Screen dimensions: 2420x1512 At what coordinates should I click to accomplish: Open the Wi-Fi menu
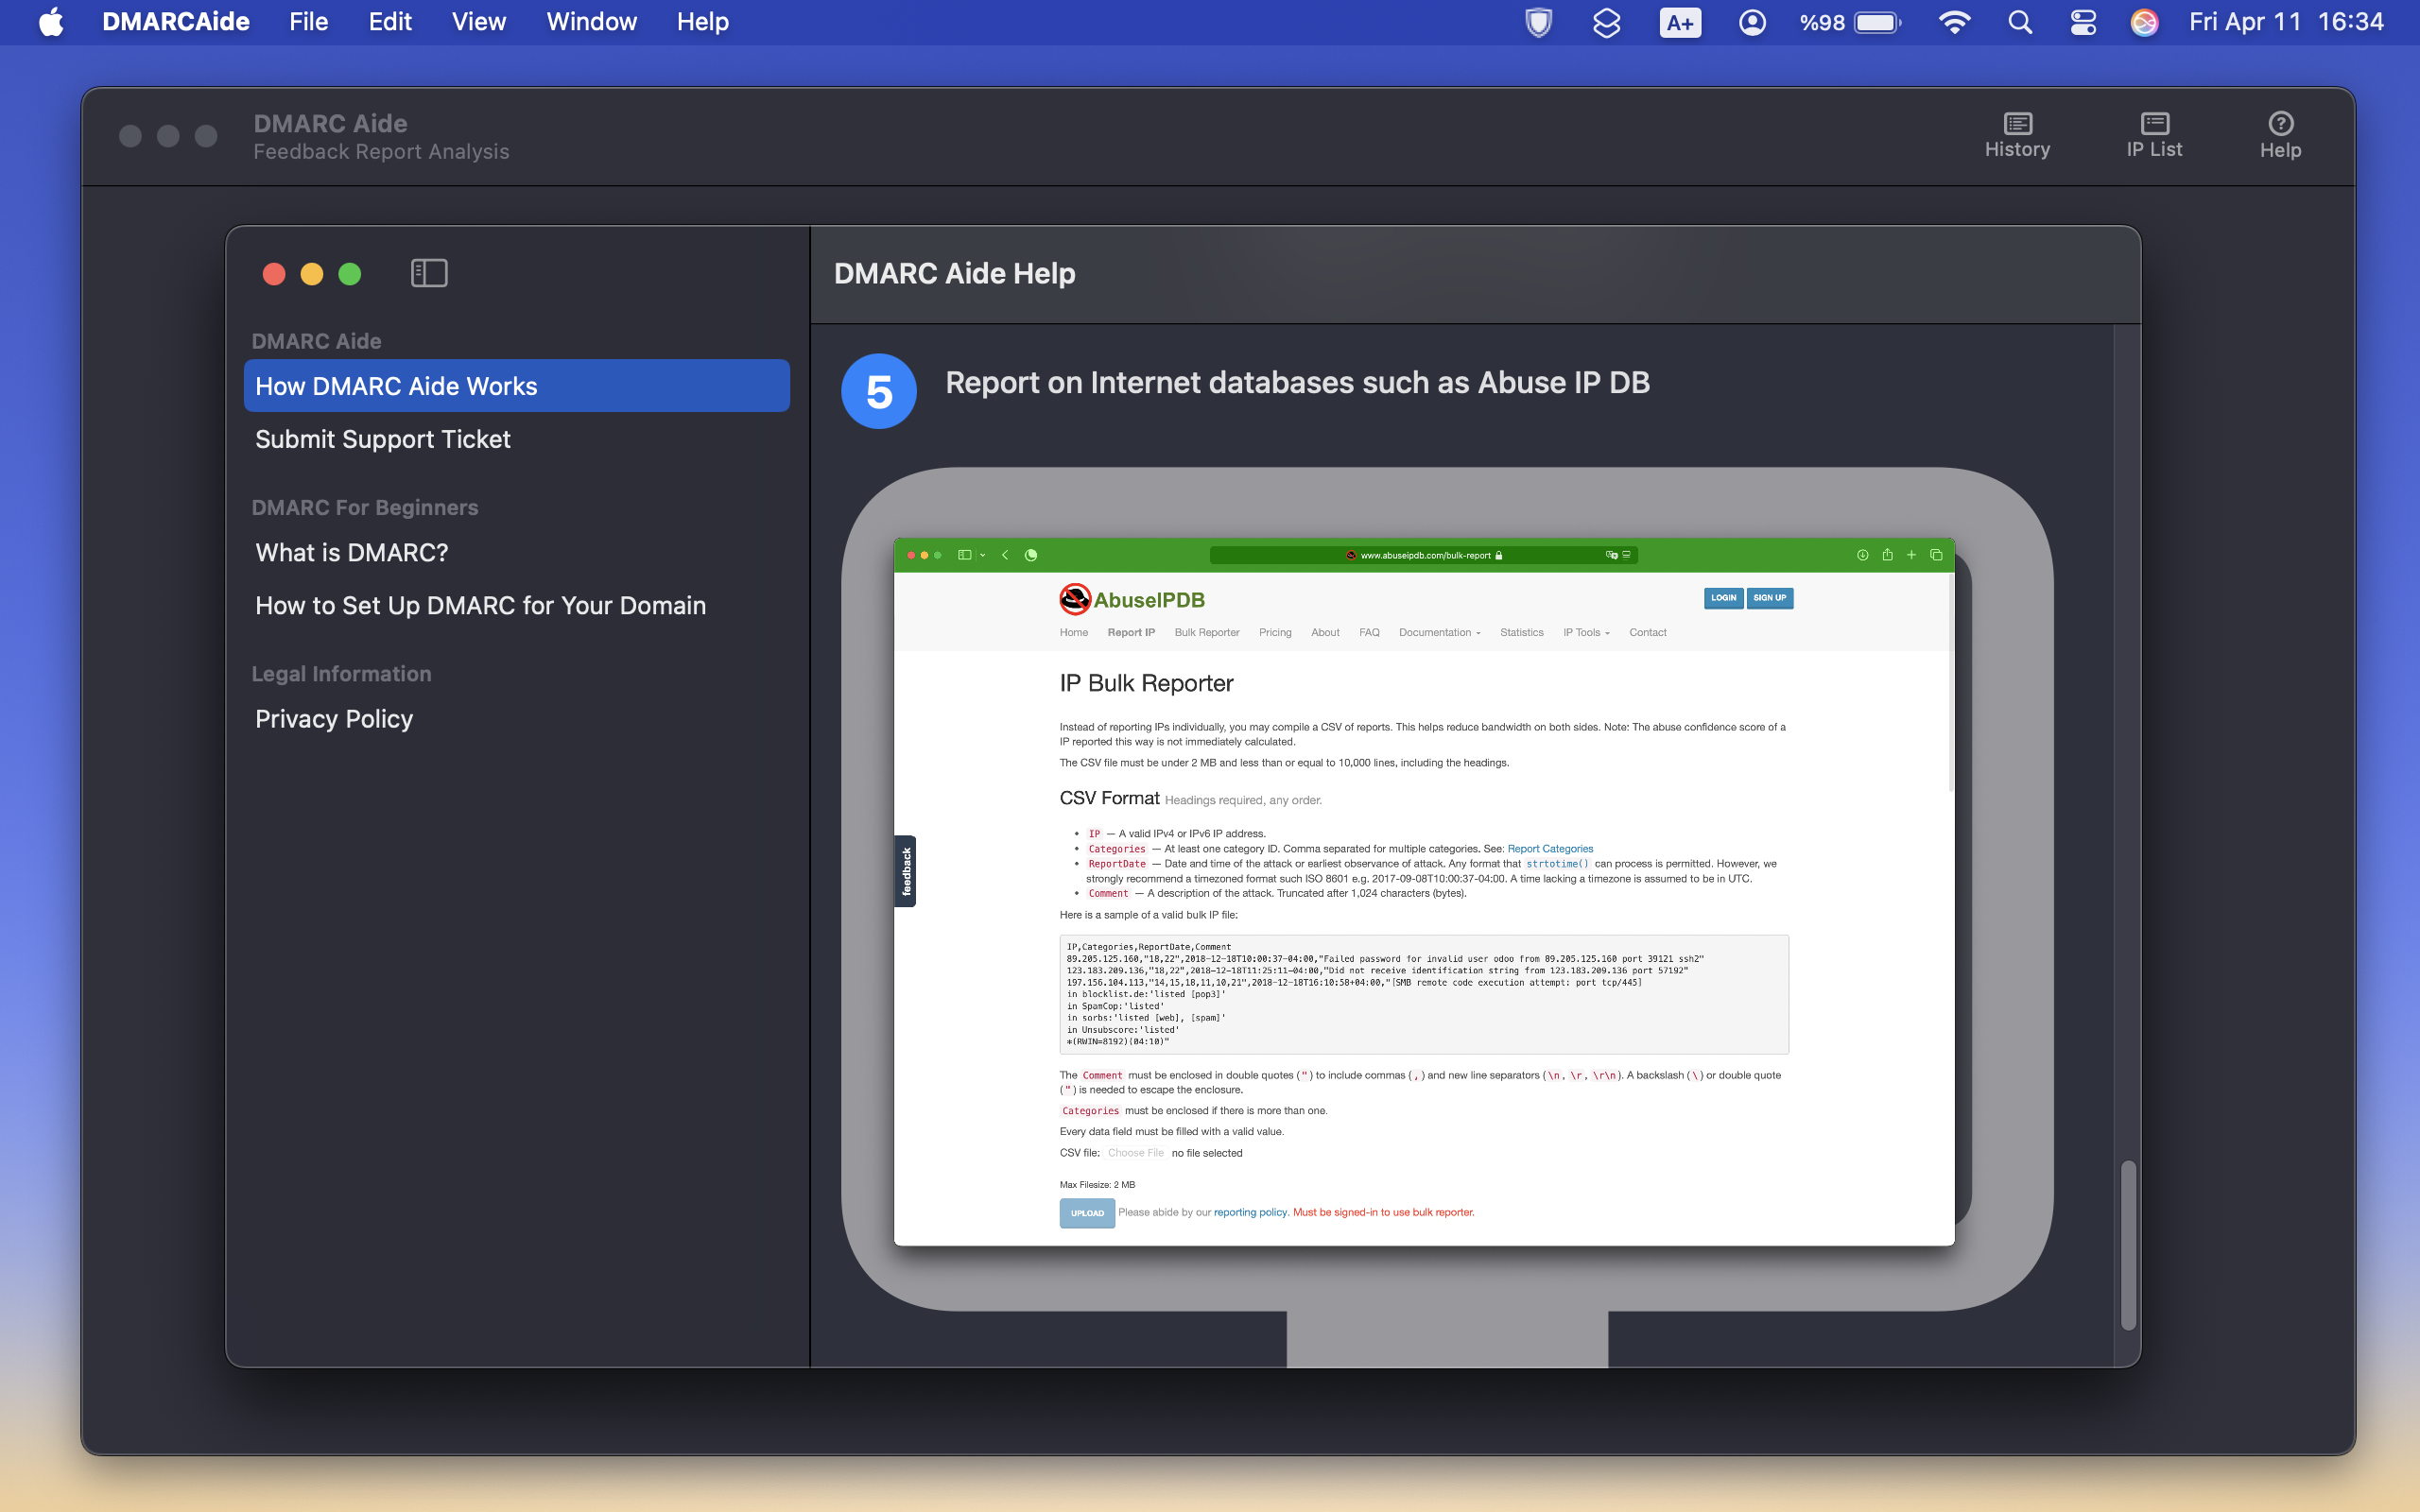[1954, 22]
